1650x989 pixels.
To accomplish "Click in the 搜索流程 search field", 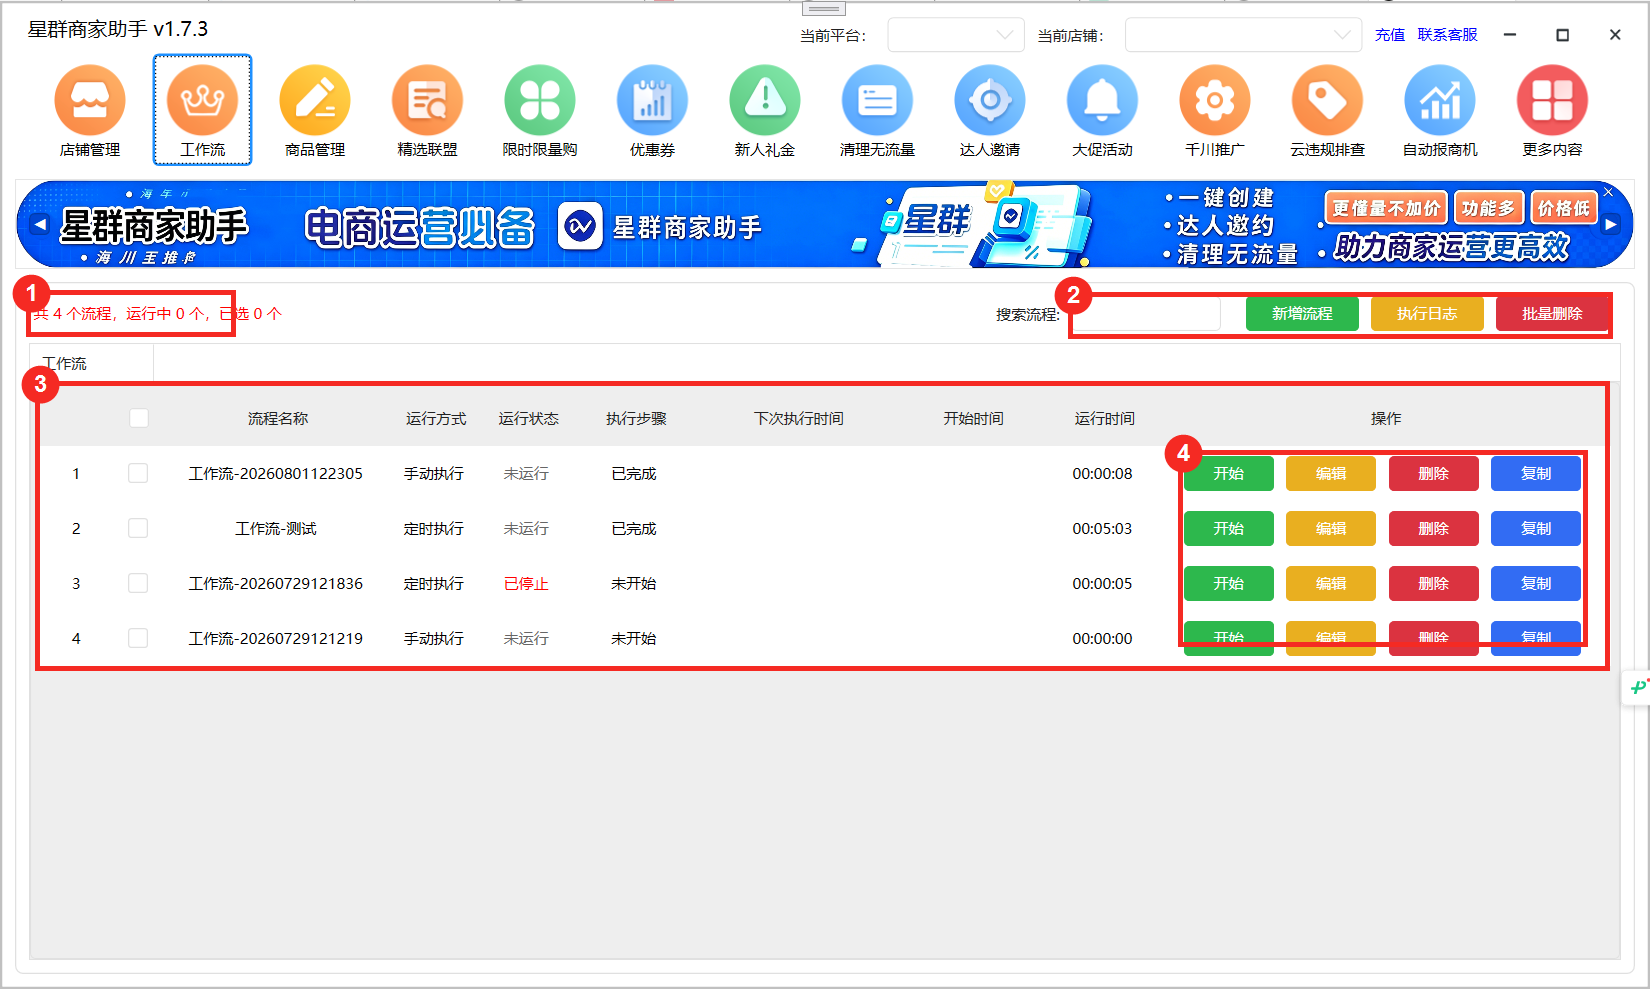I will (x=1144, y=314).
